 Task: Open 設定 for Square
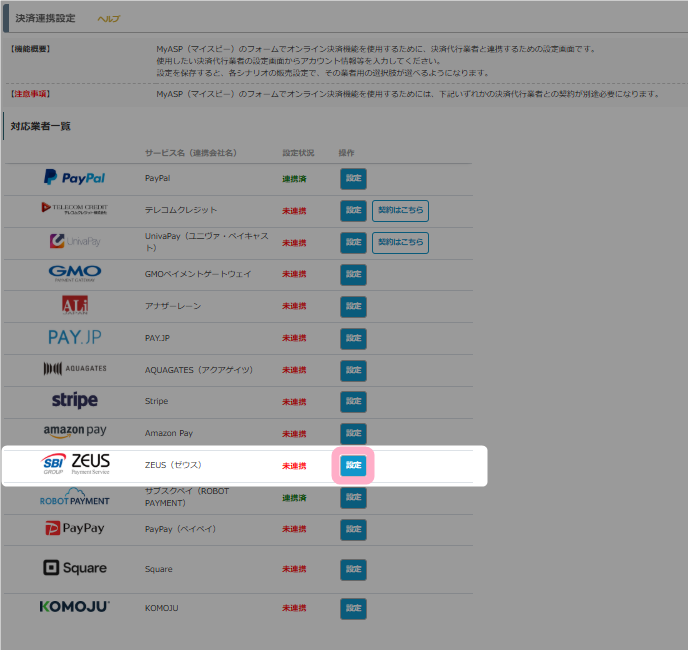[x=353, y=569]
